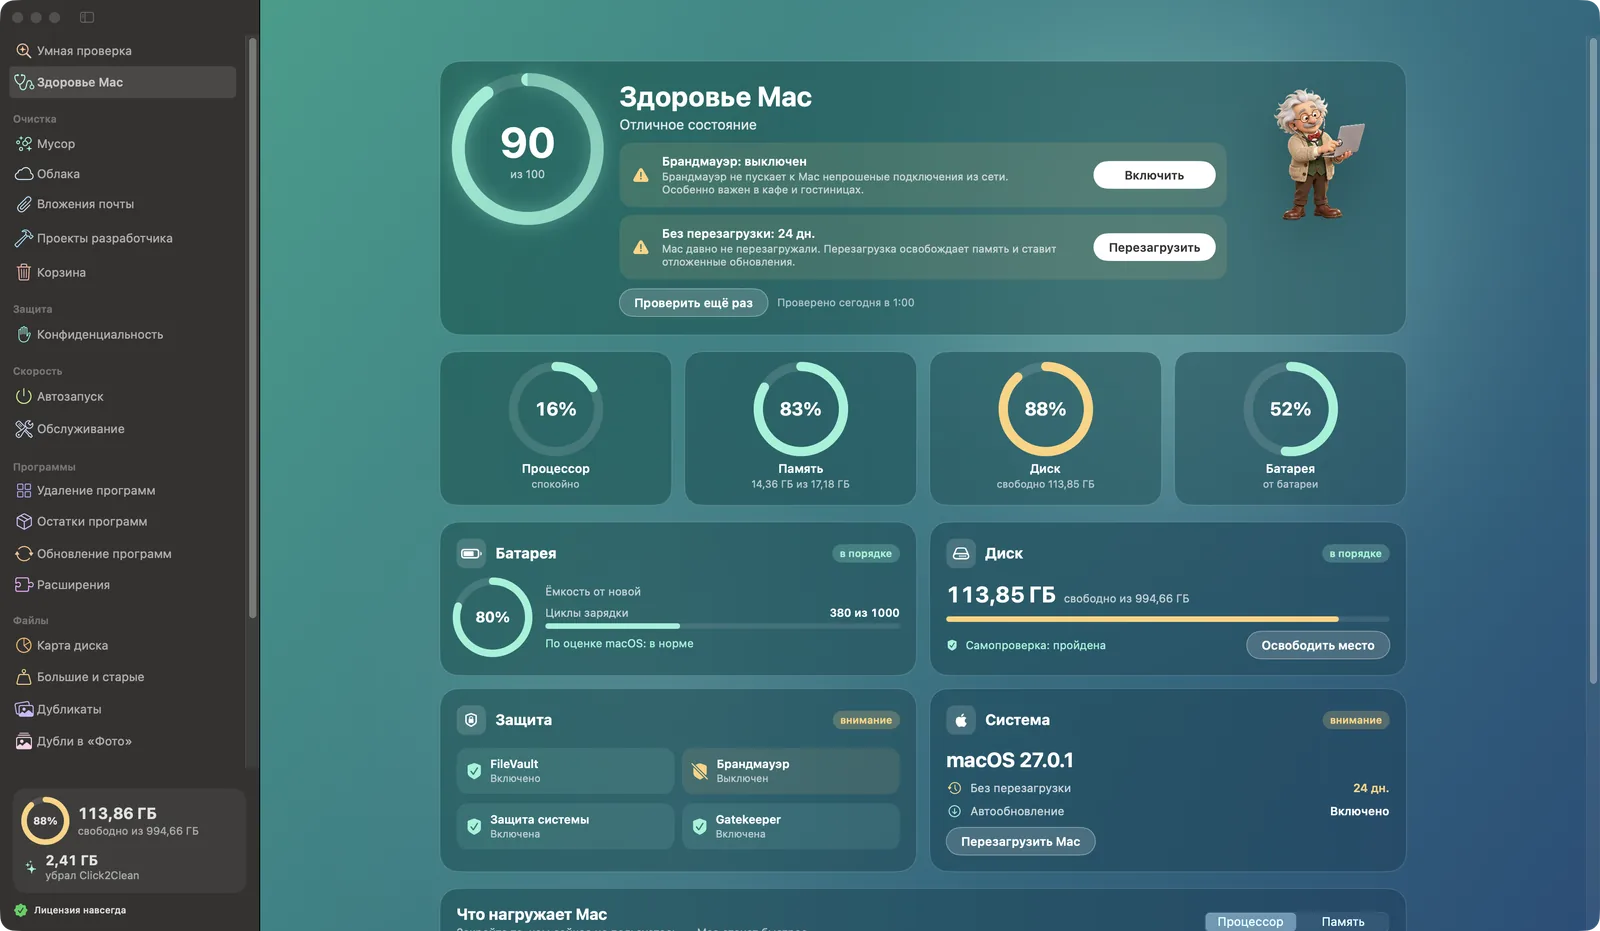Open the Карта диска sidebar item
The height and width of the screenshot is (931, 1600).
[122, 645]
